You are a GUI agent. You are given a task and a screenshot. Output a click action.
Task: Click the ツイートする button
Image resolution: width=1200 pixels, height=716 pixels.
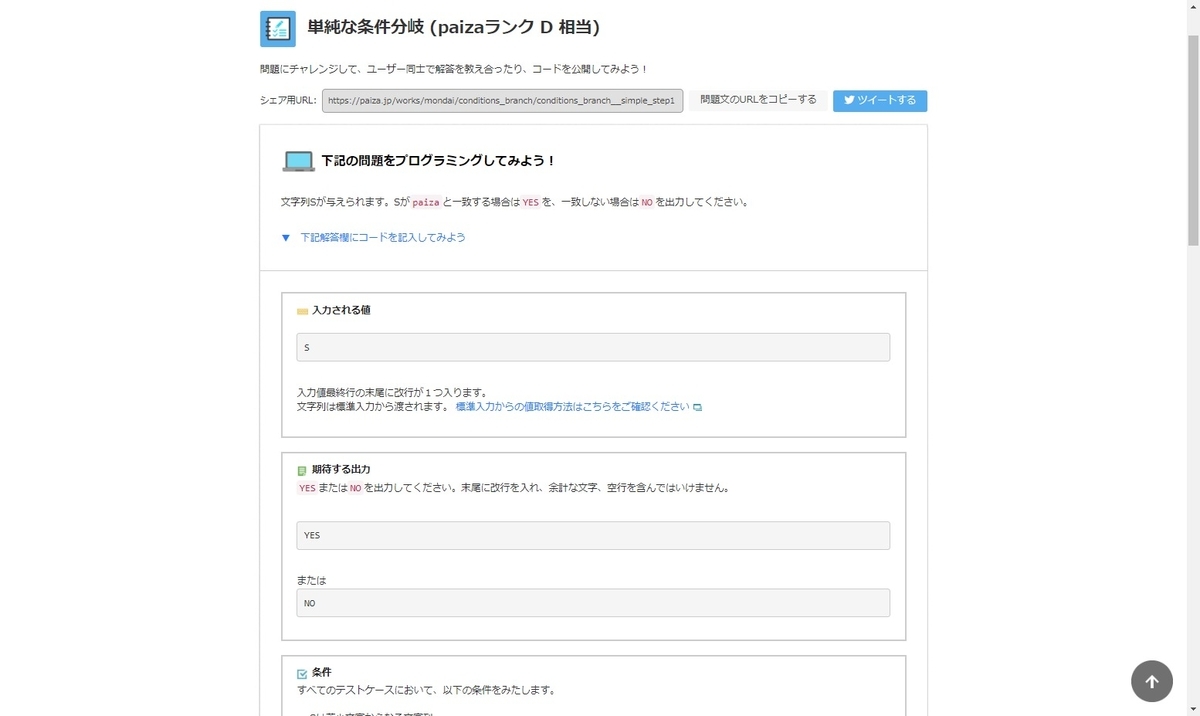(879, 100)
